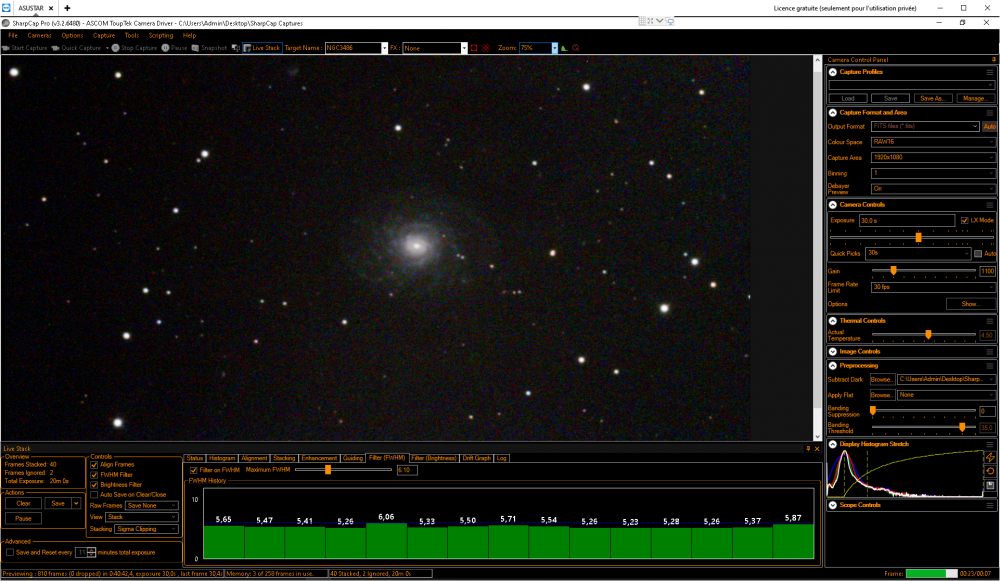Open the Capture Profiles section menu icon
The width and height of the screenshot is (1000, 581).
point(990,72)
